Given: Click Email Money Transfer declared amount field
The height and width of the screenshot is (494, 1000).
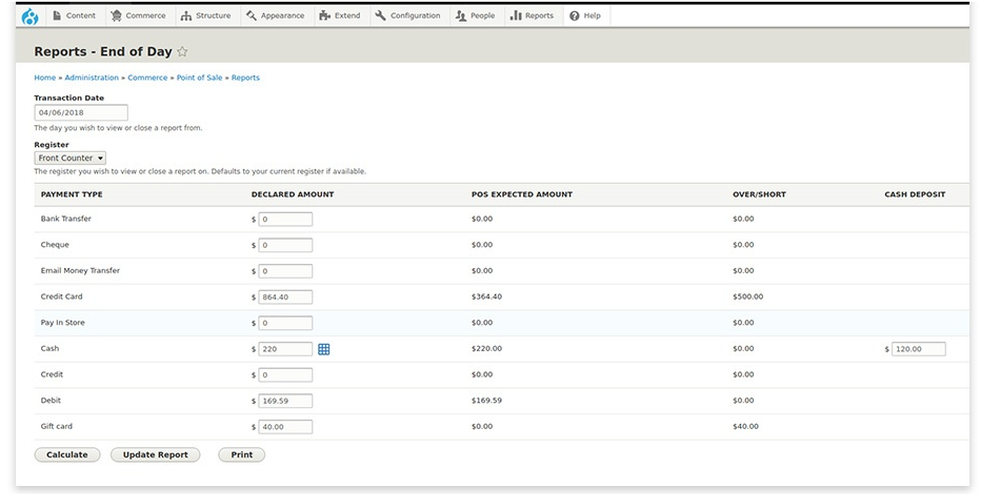Looking at the screenshot, I should coord(285,272).
